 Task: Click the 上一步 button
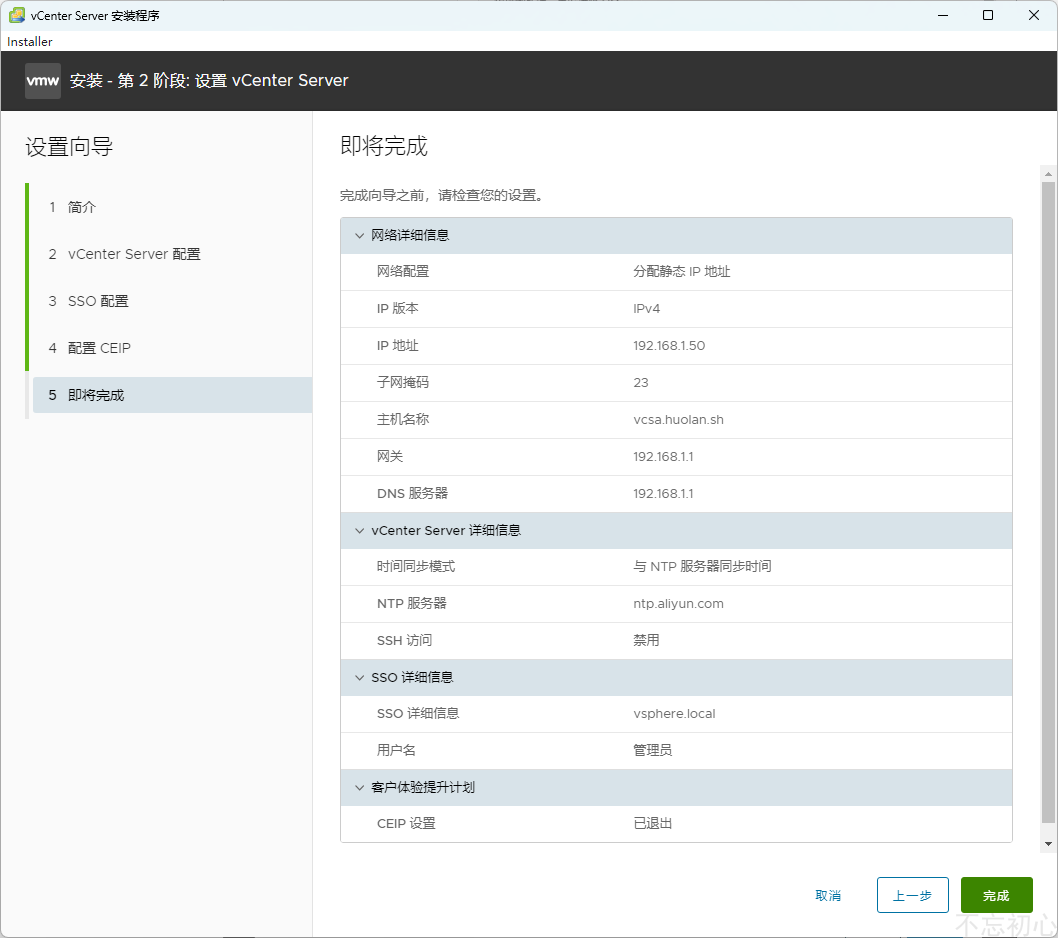912,895
